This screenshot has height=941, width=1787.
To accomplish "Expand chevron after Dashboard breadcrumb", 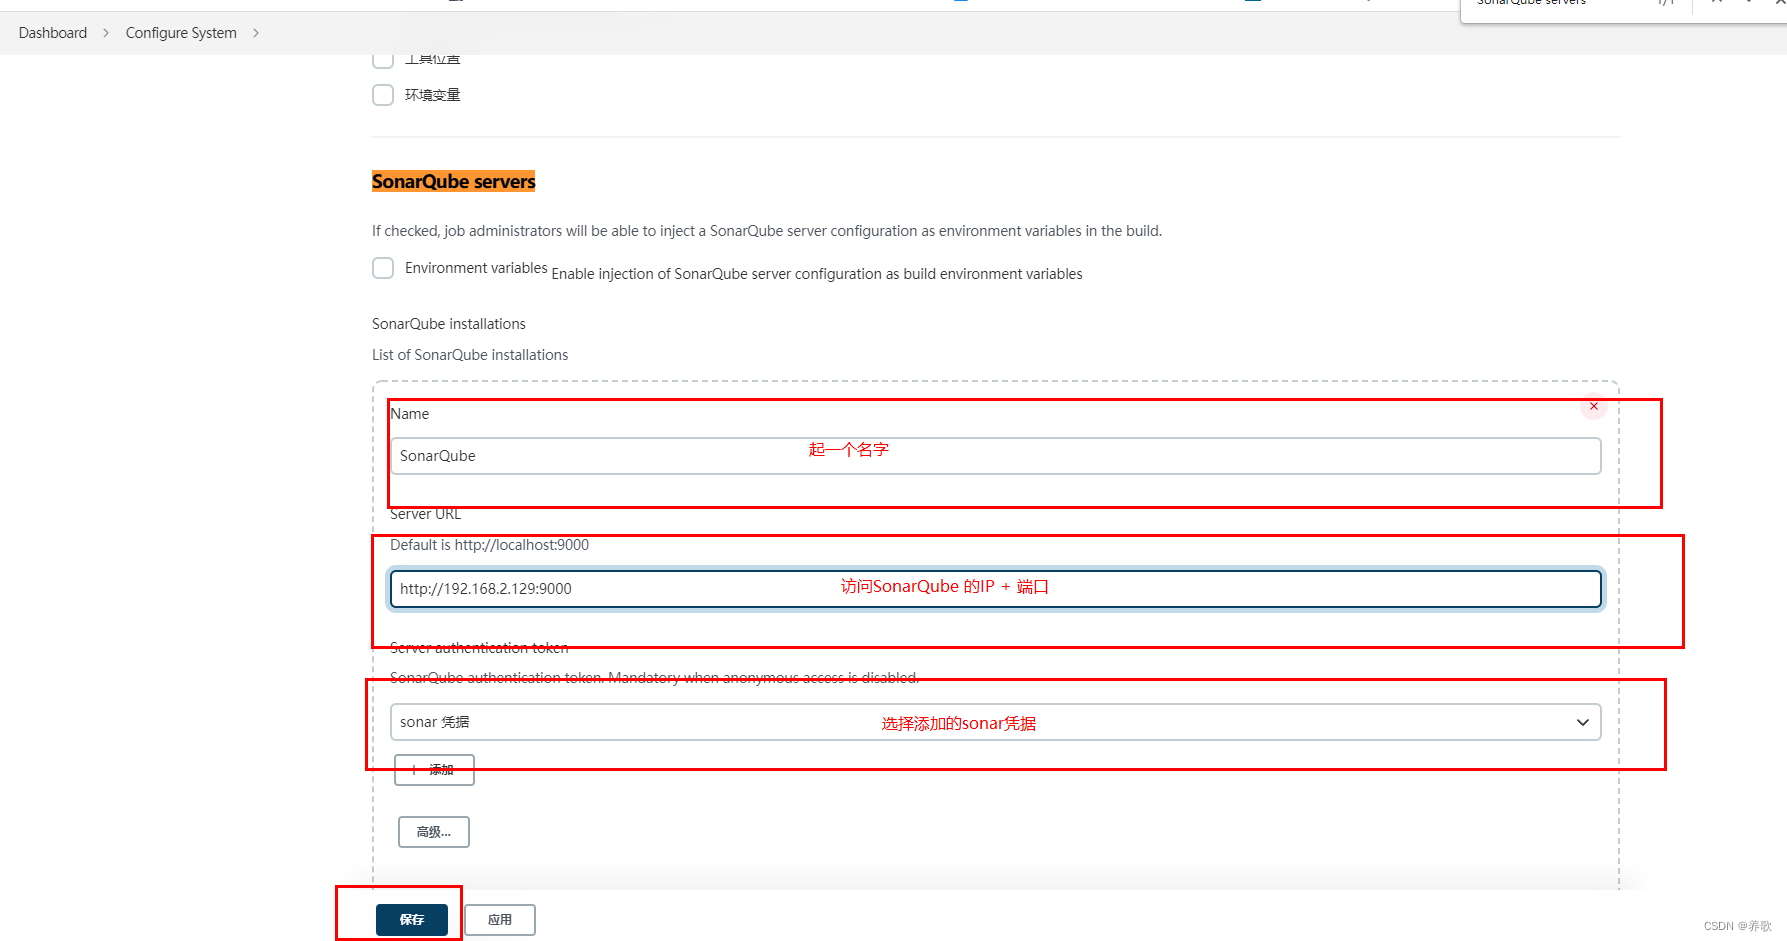I will (x=106, y=33).
